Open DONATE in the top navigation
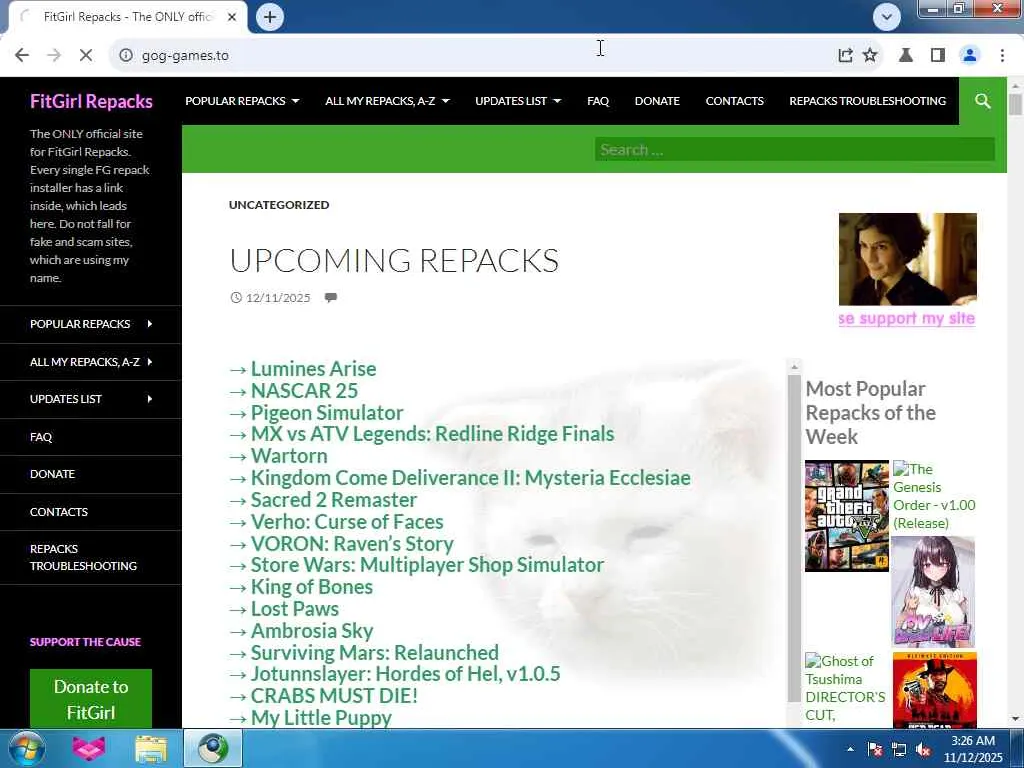Image resolution: width=1024 pixels, height=768 pixels. tap(657, 101)
